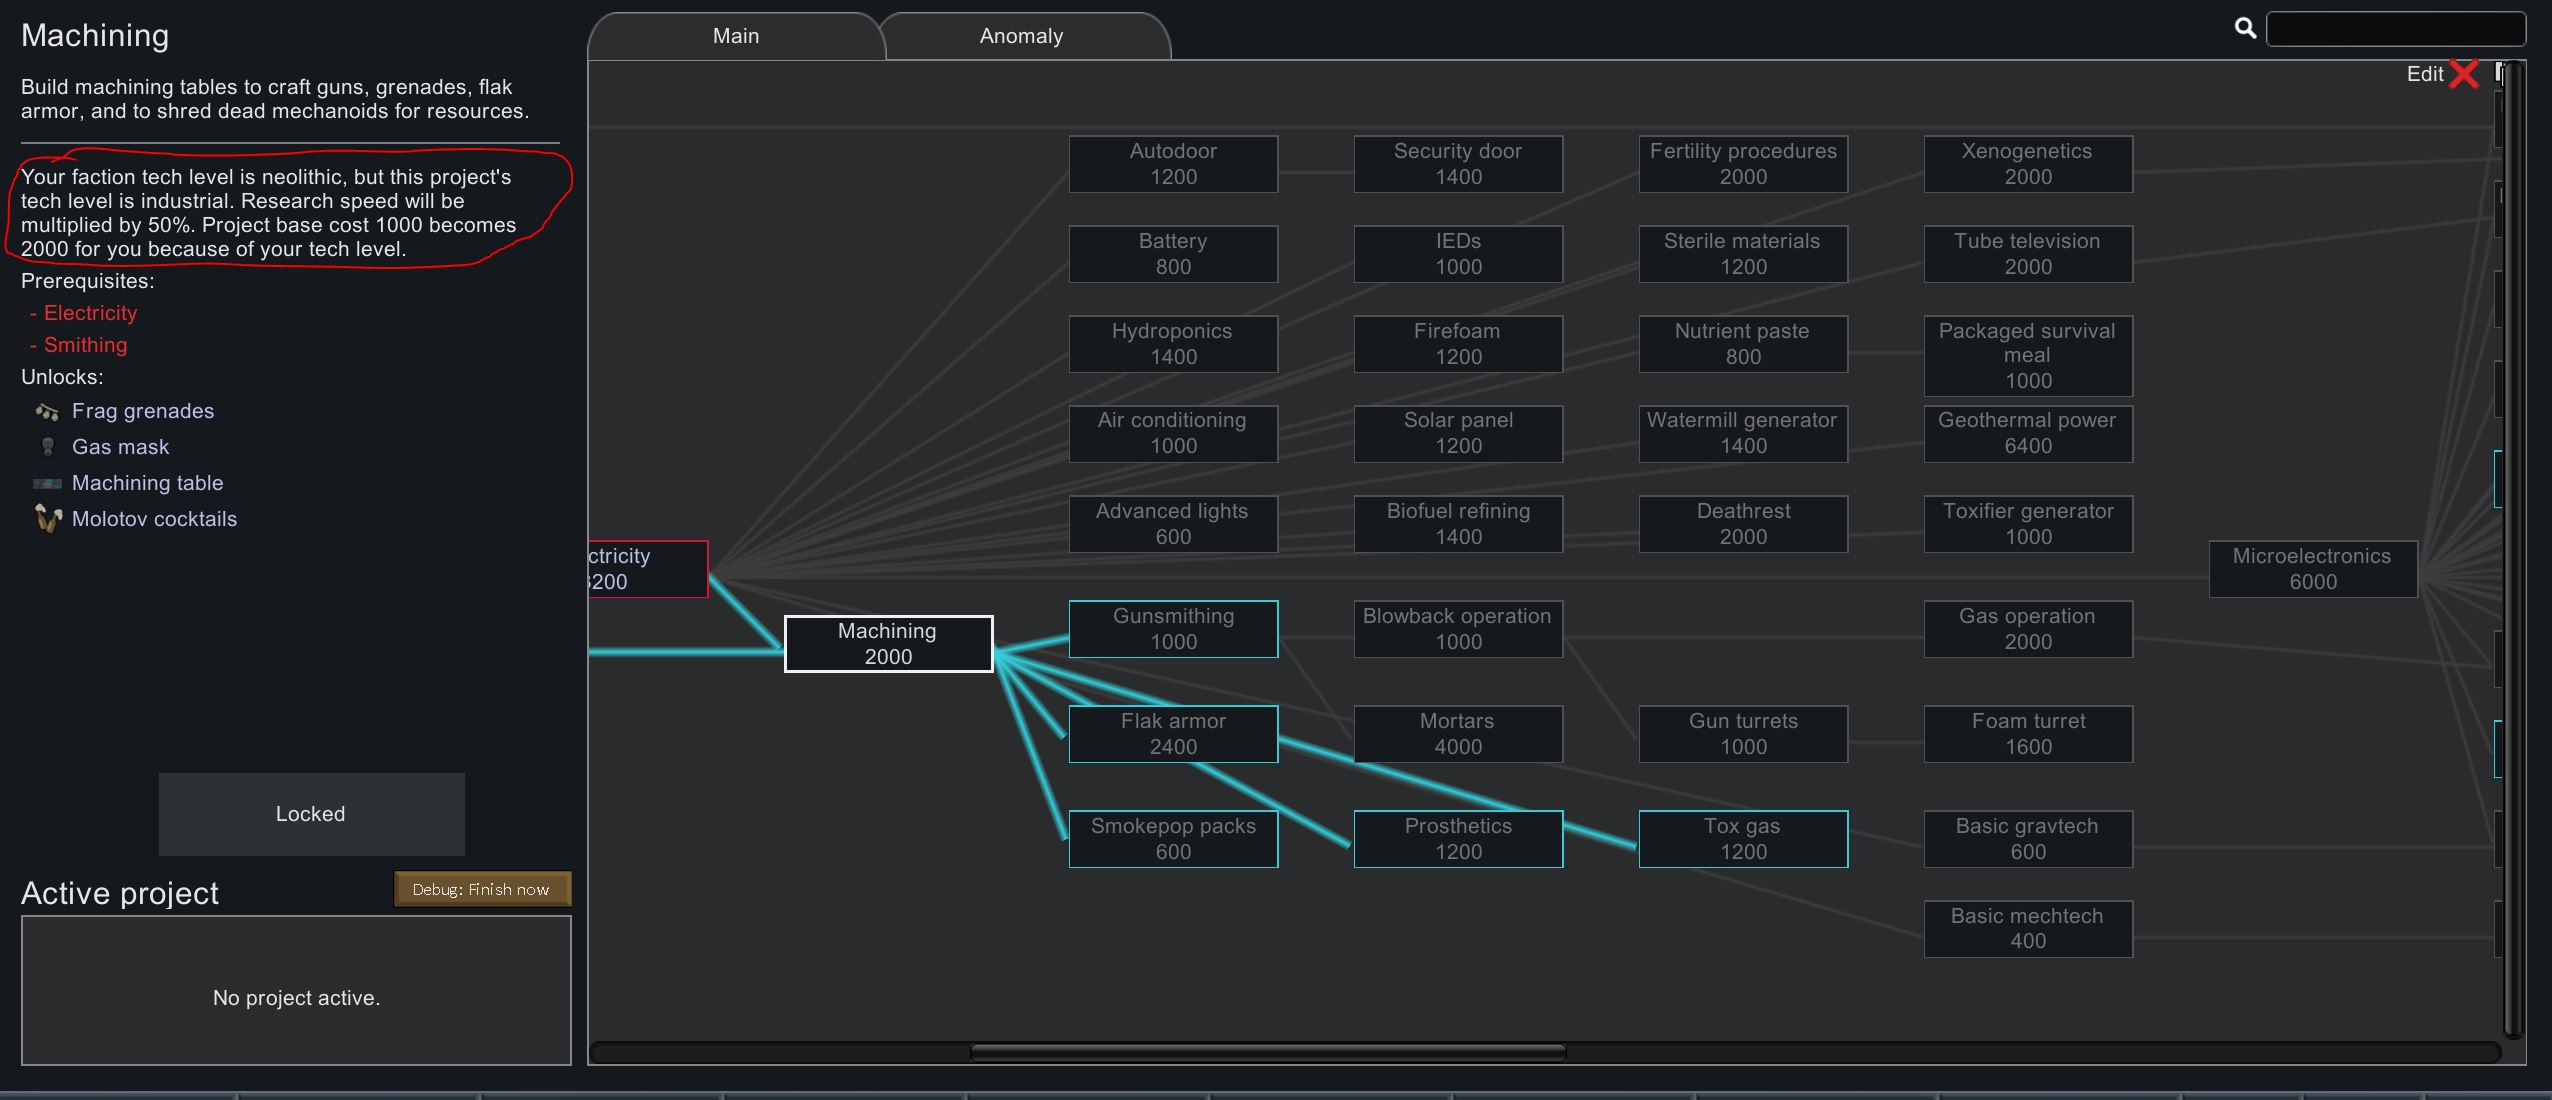Select the partially visible Electricity node
2552x1100 pixels.
click(x=648, y=569)
